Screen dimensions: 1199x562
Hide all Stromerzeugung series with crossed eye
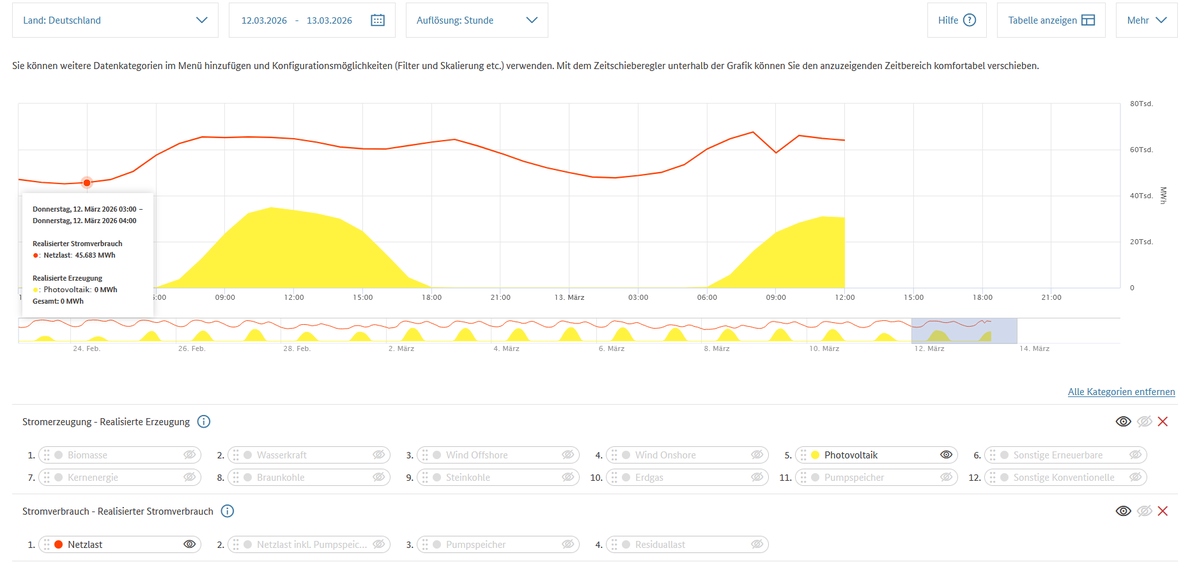pos(1144,421)
